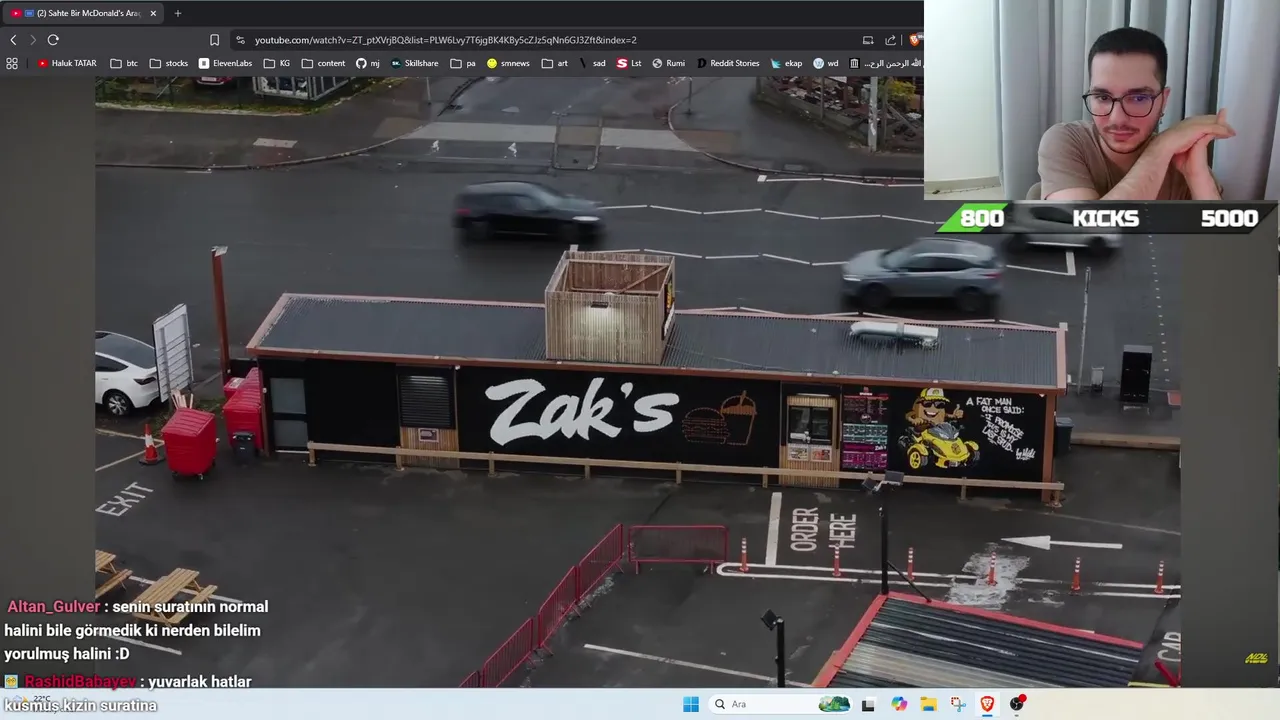The width and height of the screenshot is (1280, 720).
Task: Open the wd WordPress bookmark
Action: coord(826,63)
